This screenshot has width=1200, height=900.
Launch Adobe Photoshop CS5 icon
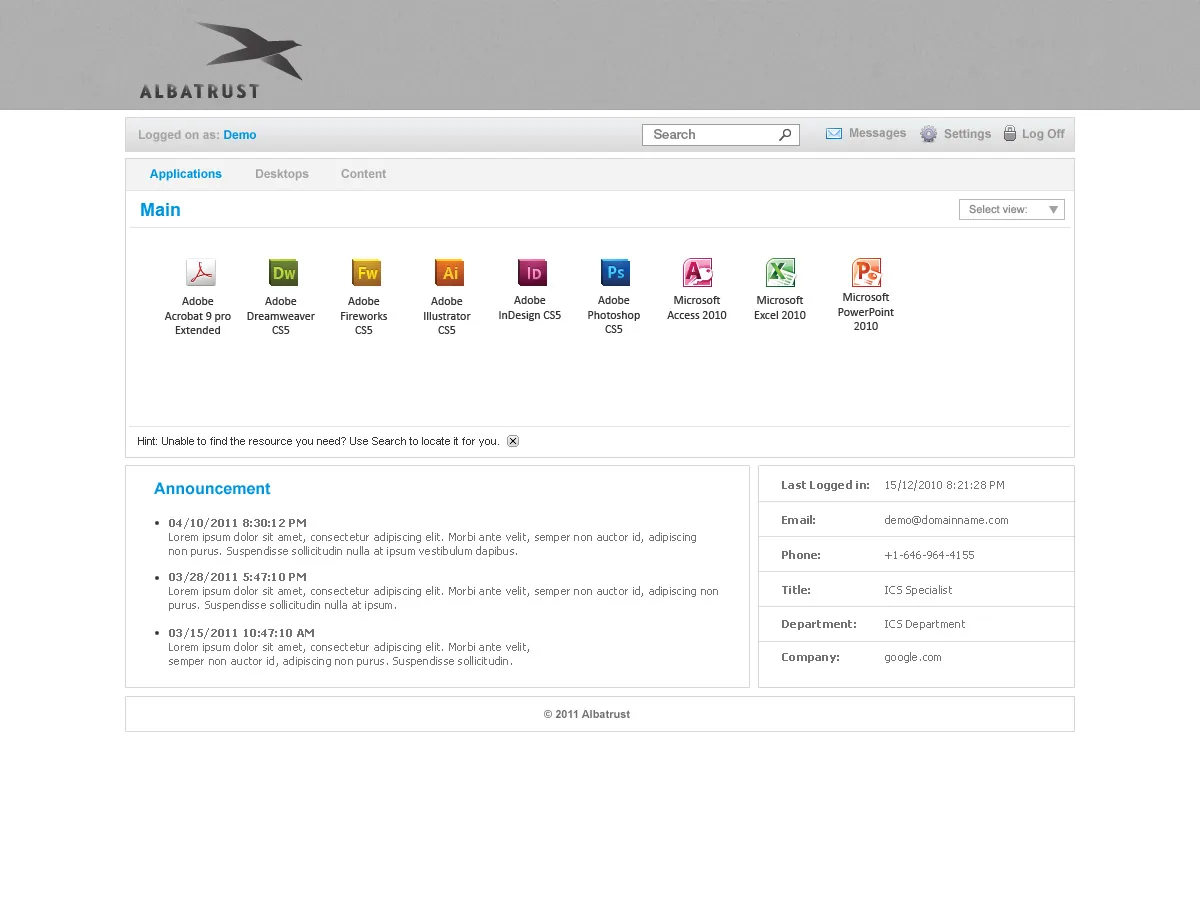pyautogui.click(x=615, y=273)
